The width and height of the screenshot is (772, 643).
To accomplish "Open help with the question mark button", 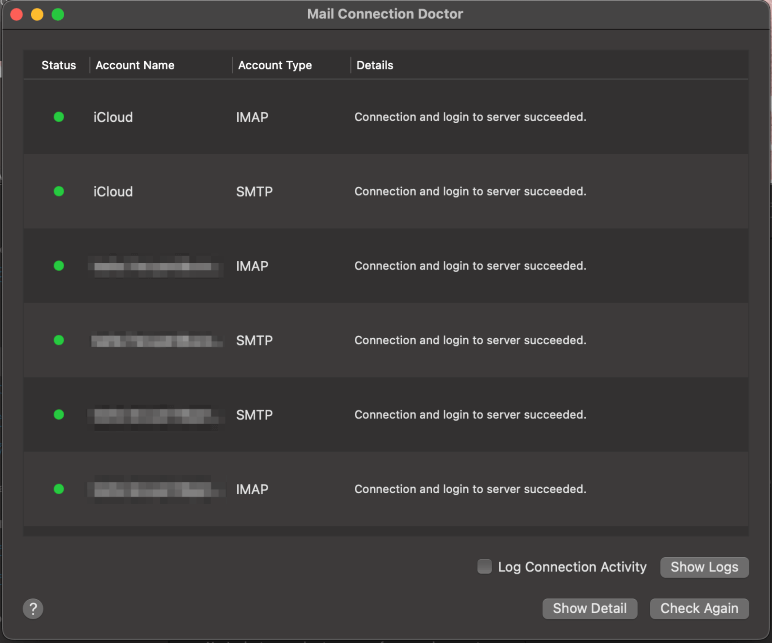I will [33, 608].
